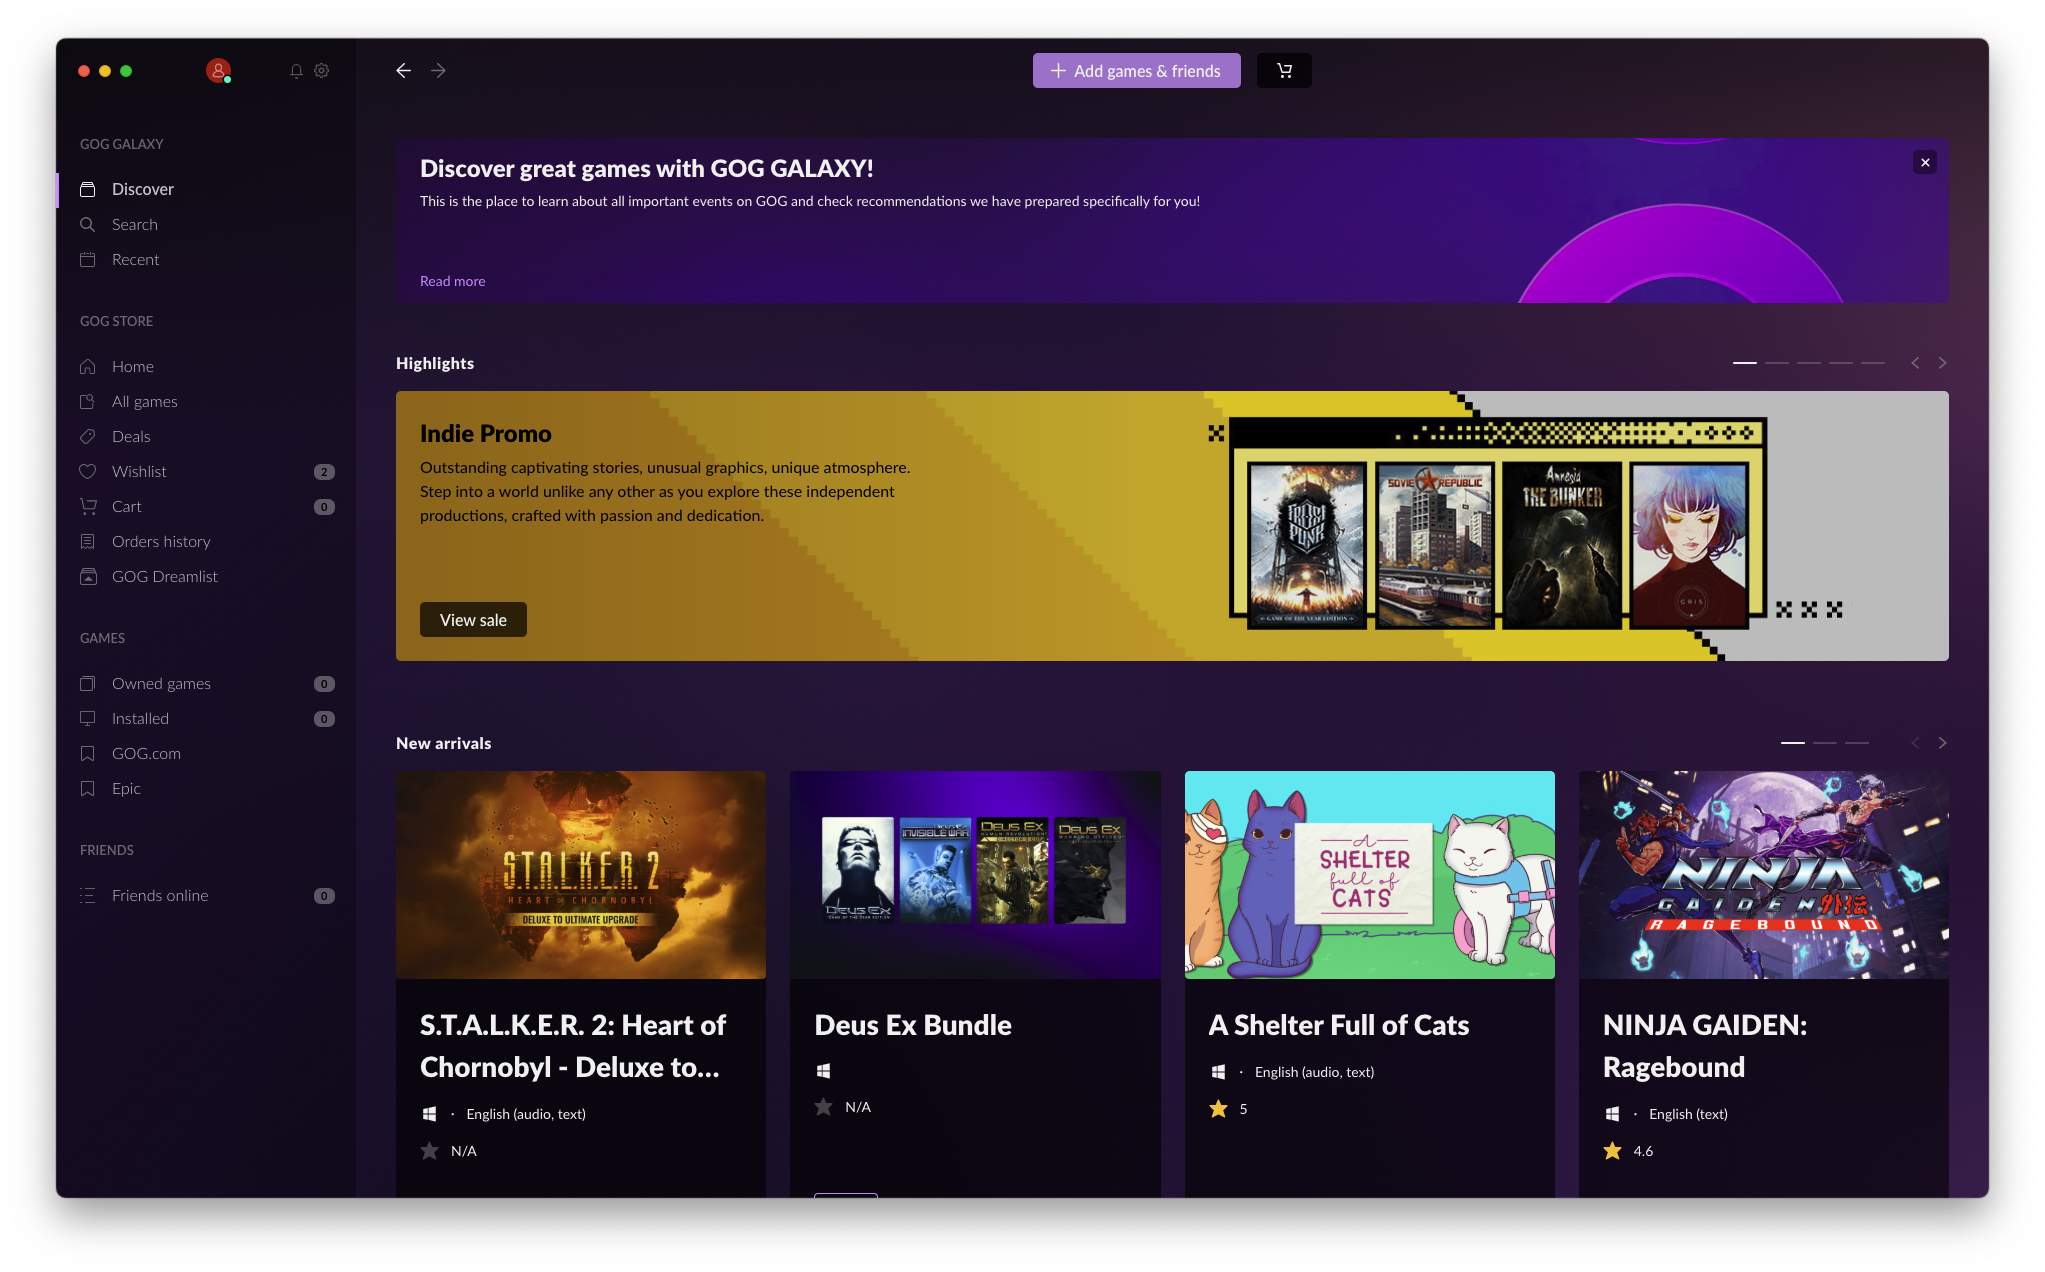Open Friends online list
Screen dimensions: 2045x1272
(206, 895)
